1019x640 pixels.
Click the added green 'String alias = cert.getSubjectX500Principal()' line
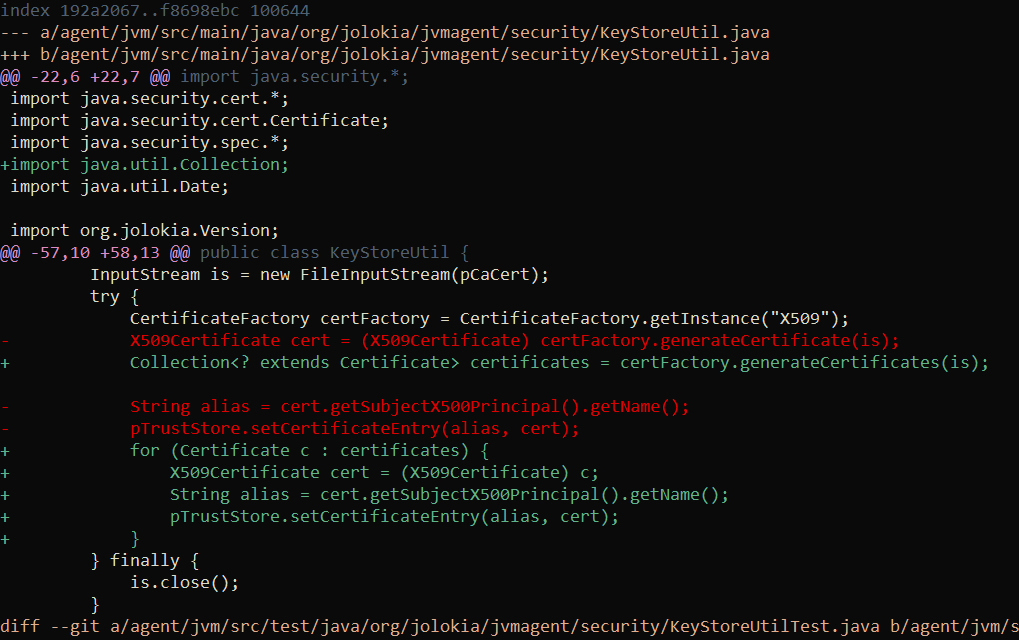click(449, 495)
